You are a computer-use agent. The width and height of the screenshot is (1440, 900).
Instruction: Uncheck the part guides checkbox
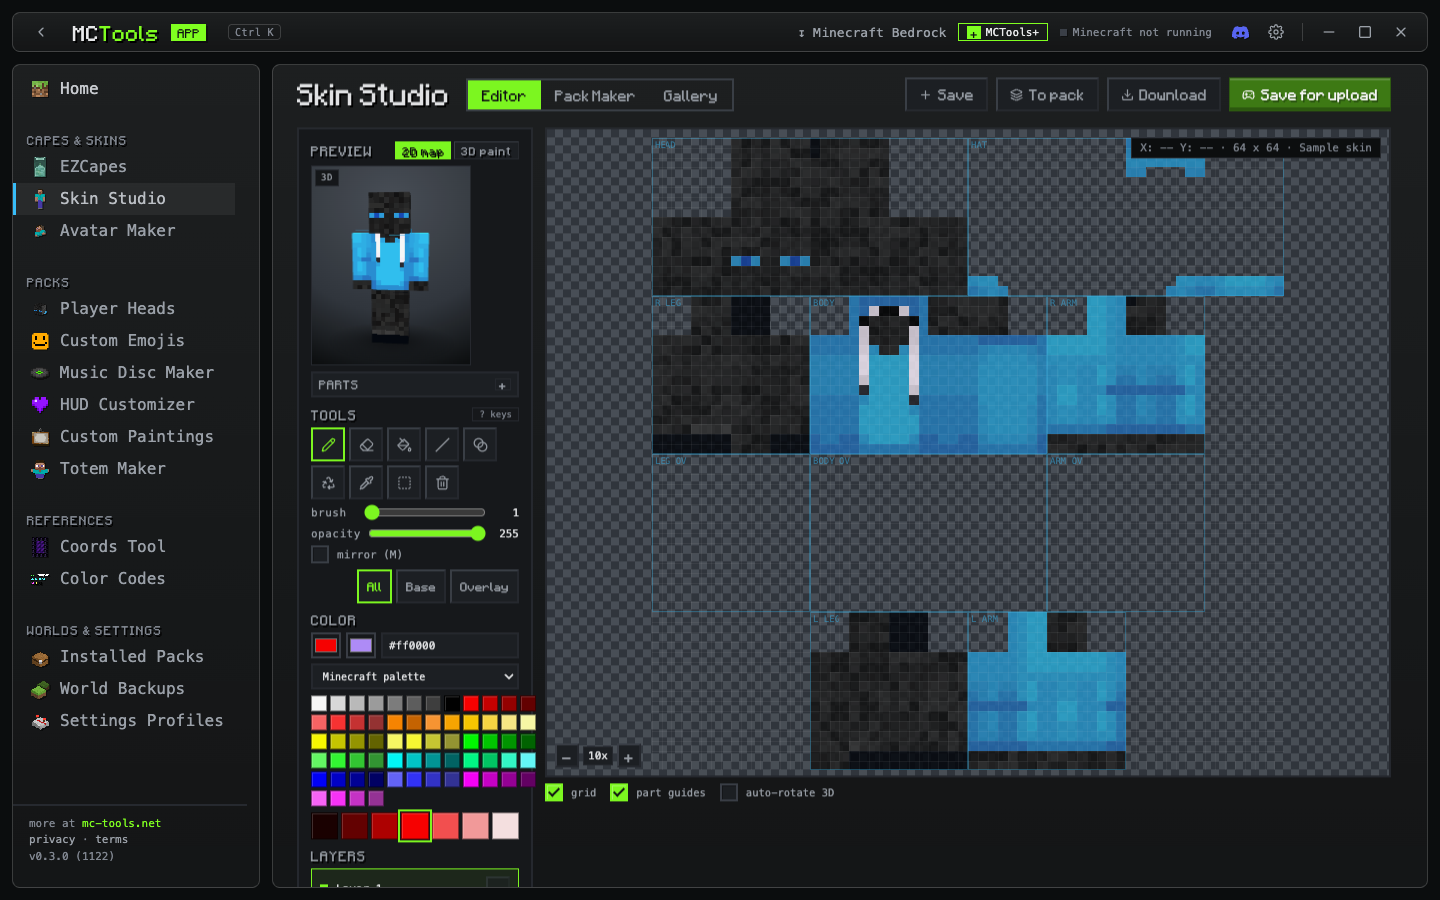pyautogui.click(x=619, y=792)
